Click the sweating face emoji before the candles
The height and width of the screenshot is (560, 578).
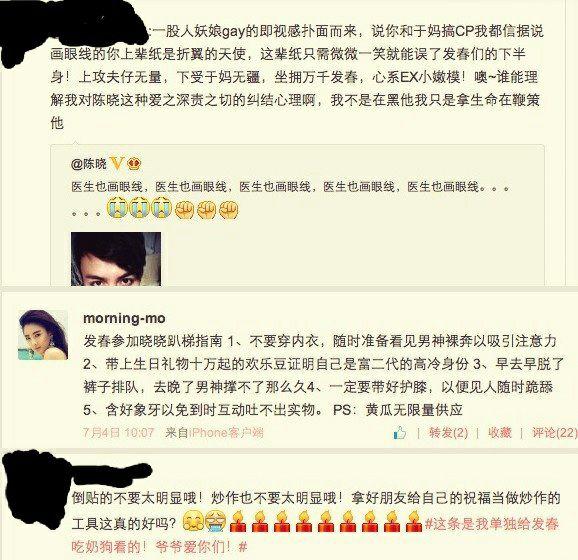[216, 521]
